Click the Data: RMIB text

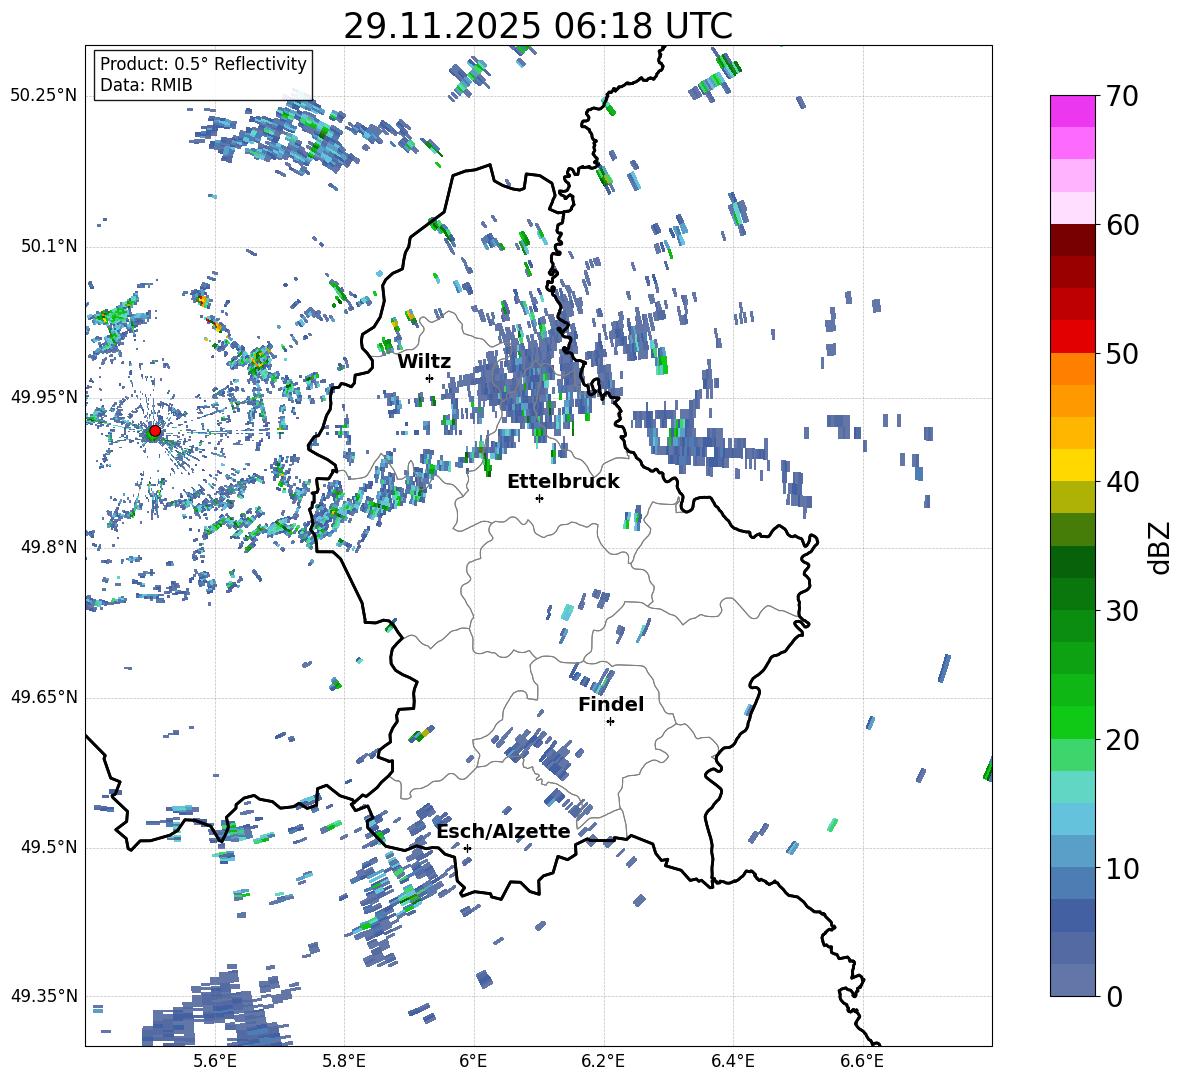[146, 85]
